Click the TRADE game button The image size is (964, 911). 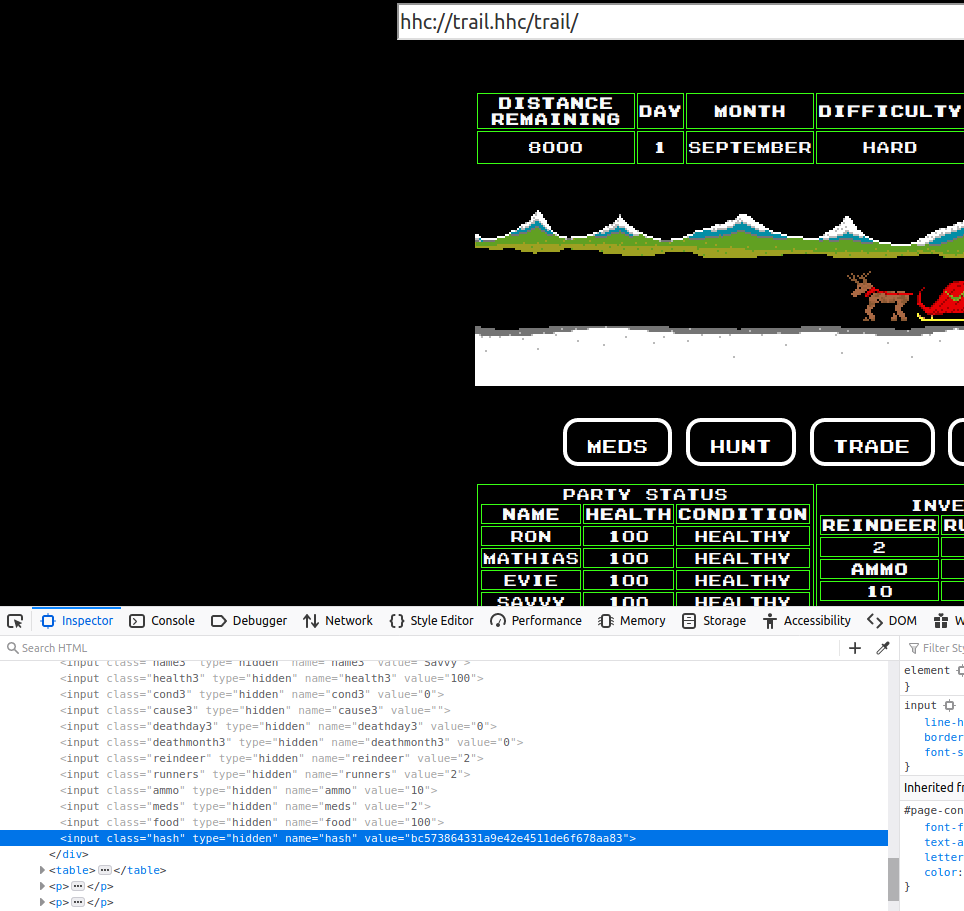pos(872,443)
